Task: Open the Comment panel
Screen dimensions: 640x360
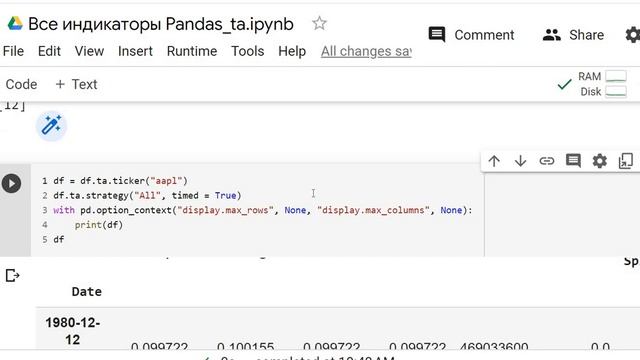Action: 471,35
